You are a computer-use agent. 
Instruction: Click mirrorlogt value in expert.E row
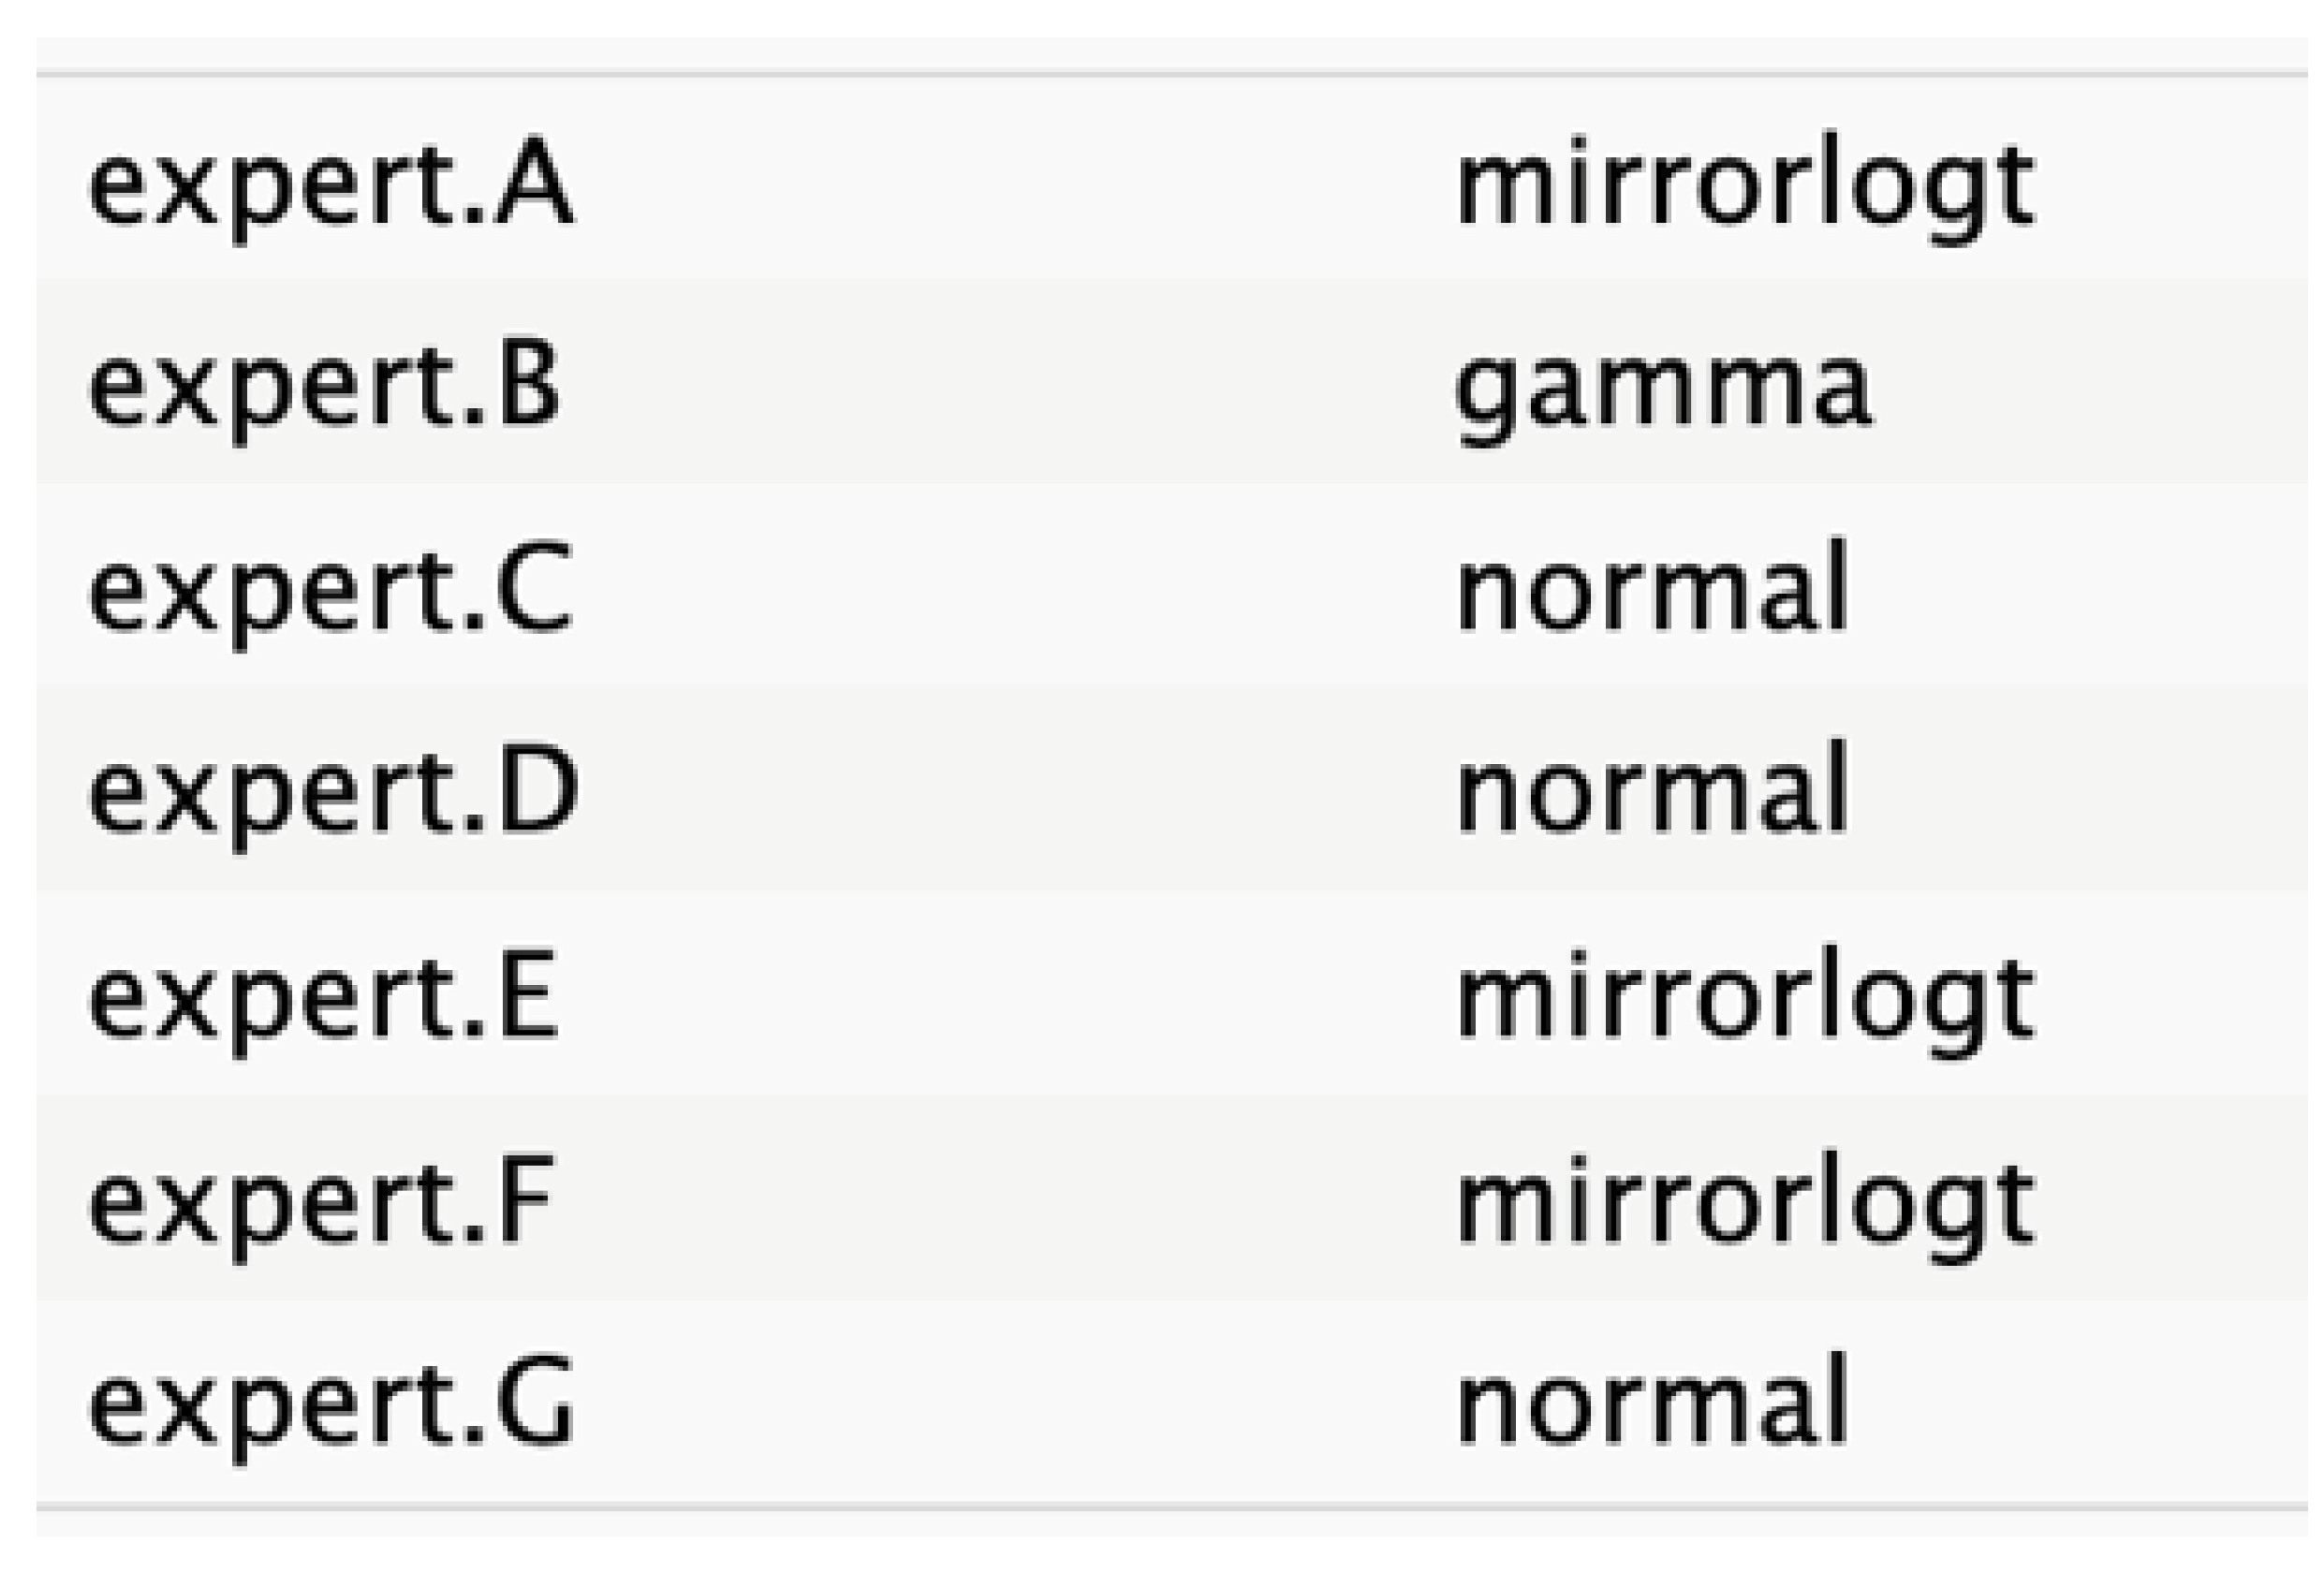[x=1744, y=998]
